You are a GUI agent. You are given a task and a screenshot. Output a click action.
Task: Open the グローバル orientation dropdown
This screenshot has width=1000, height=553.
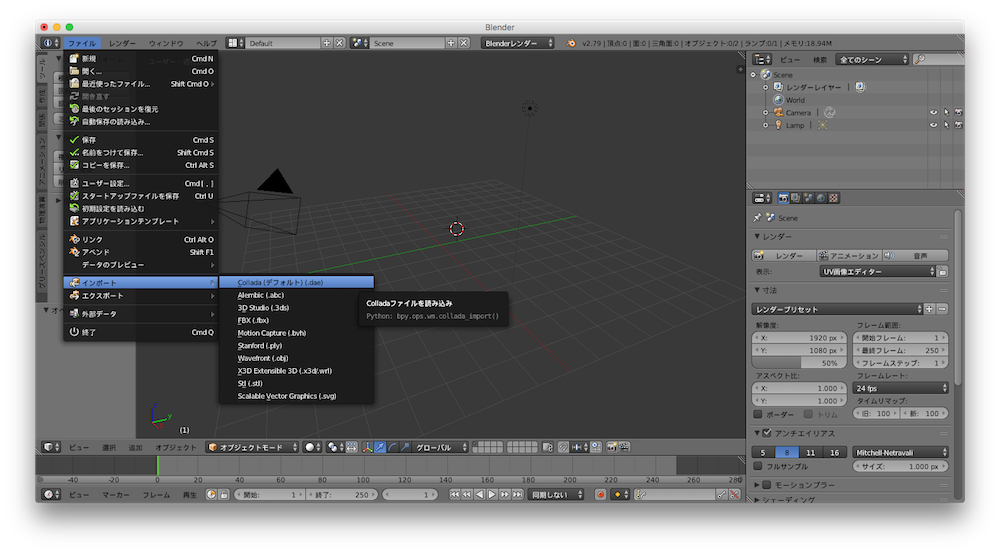[x=440, y=448]
